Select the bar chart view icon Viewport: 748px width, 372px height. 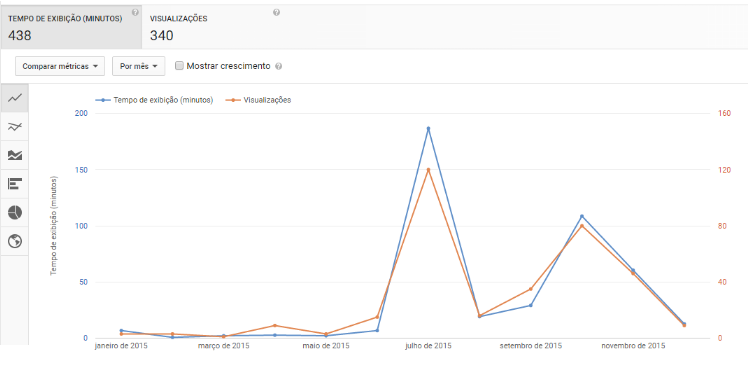(x=15, y=184)
